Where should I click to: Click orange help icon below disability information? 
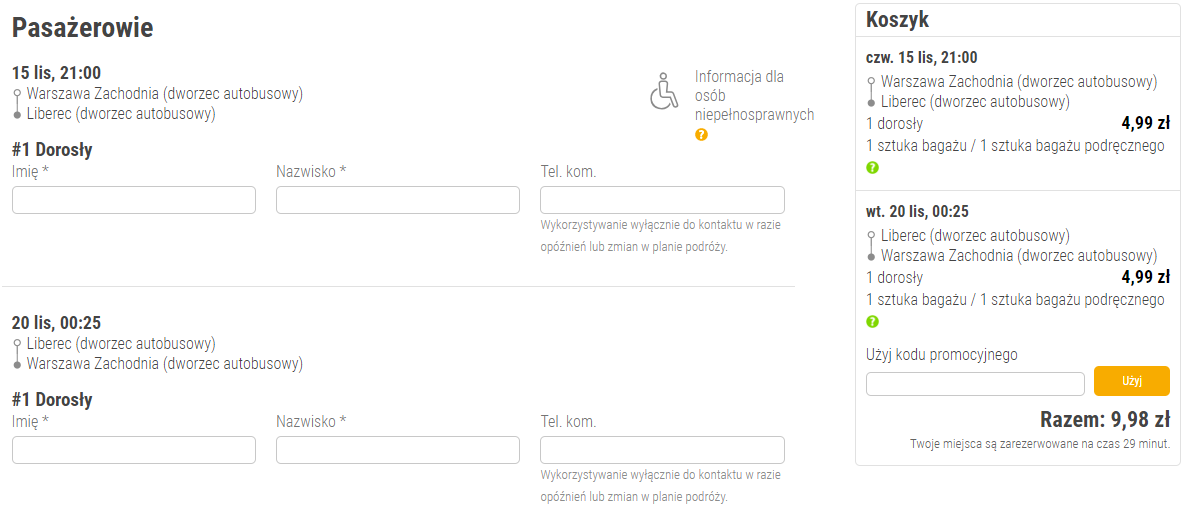click(x=701, y=134)
